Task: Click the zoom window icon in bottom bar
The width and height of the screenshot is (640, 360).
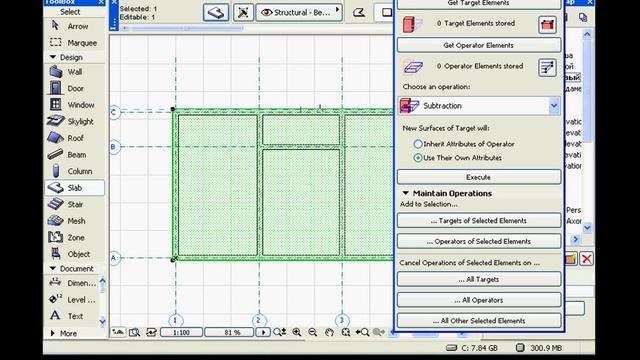Action: 134,332
